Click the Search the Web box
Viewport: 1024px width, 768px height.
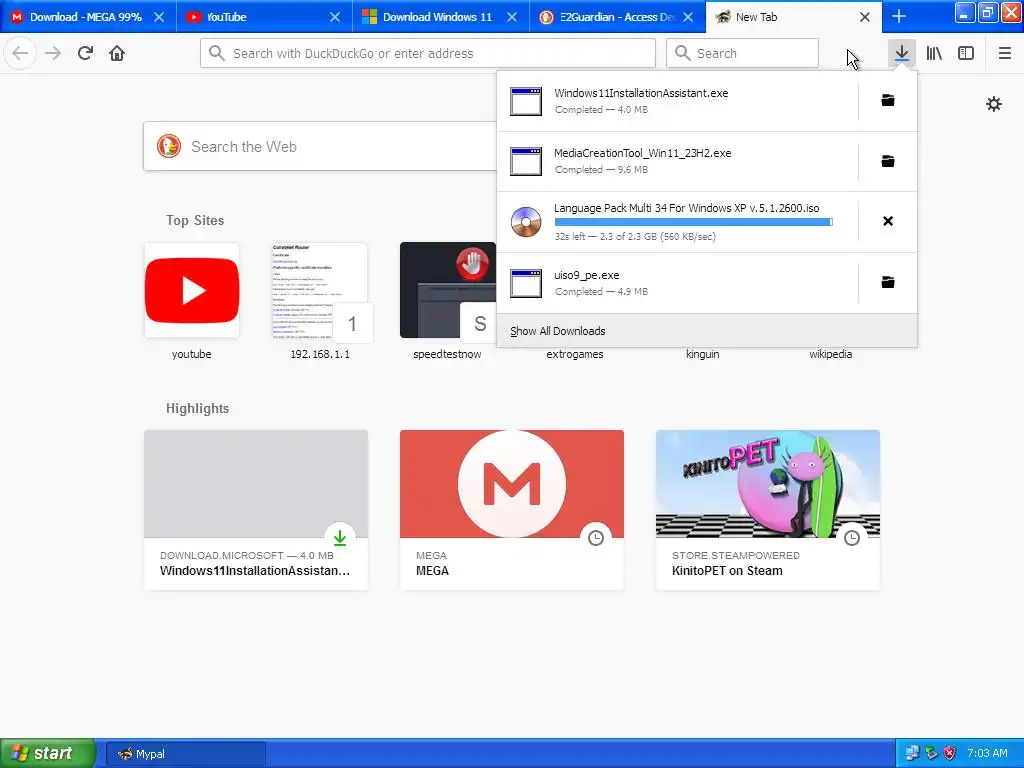[320, 146]
